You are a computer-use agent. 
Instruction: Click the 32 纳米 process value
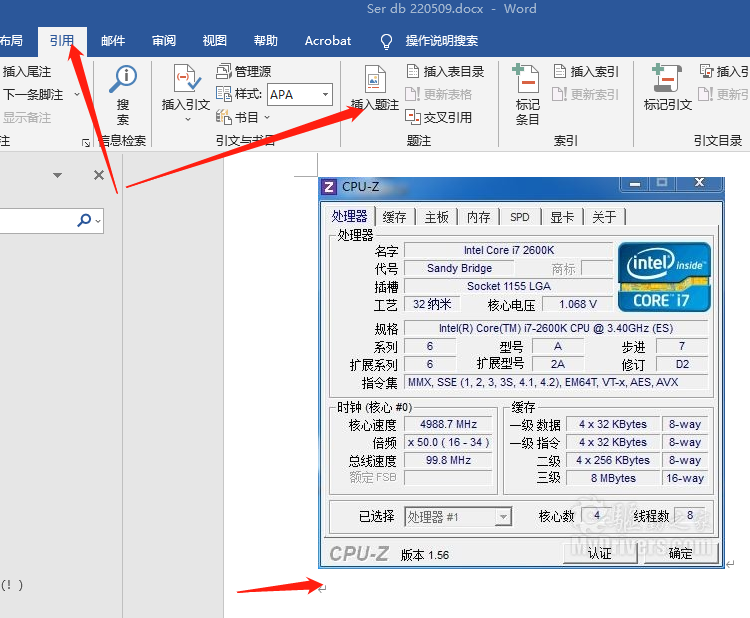(432, 304)
